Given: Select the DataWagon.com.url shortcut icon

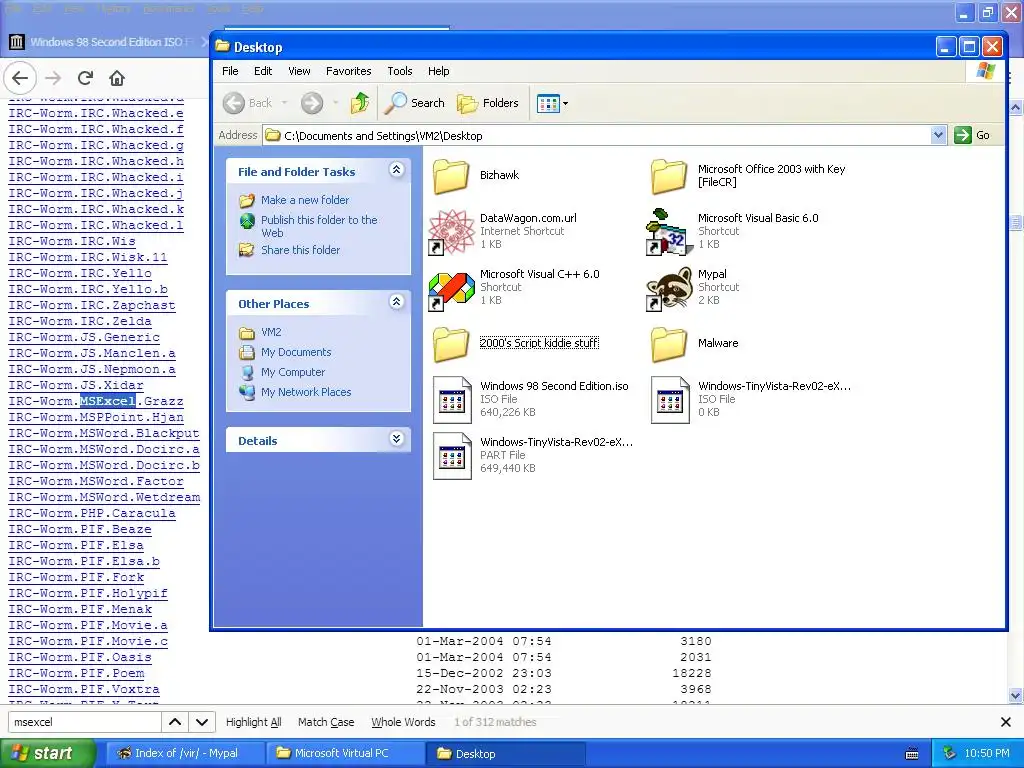Looking at the screenshot, I should coord(451,231).
